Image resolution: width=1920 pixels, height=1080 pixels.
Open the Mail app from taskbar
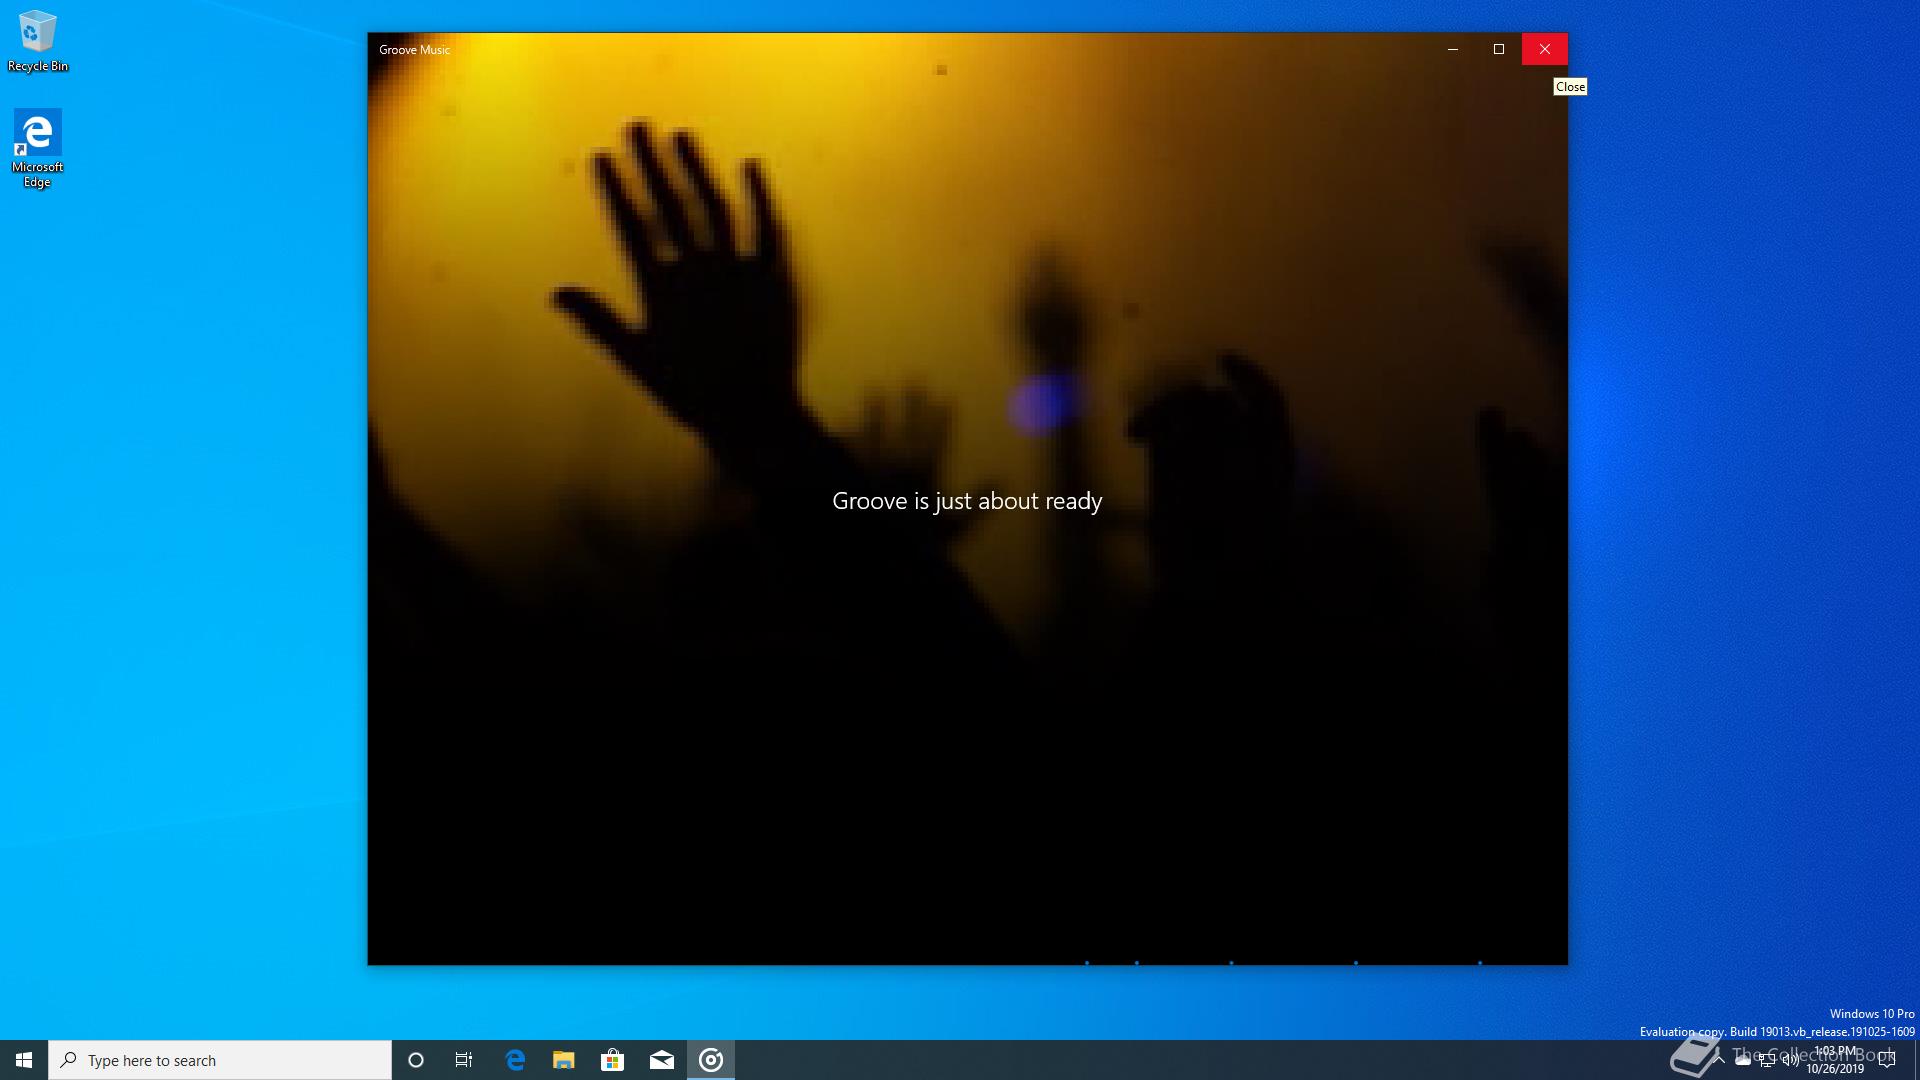point(662,1060)
